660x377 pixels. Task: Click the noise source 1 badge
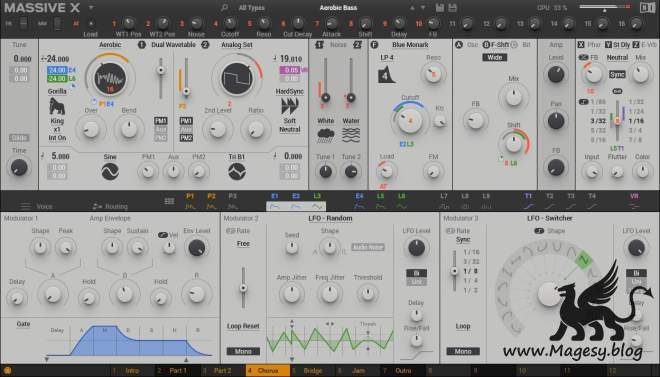[x=319, y=45]
